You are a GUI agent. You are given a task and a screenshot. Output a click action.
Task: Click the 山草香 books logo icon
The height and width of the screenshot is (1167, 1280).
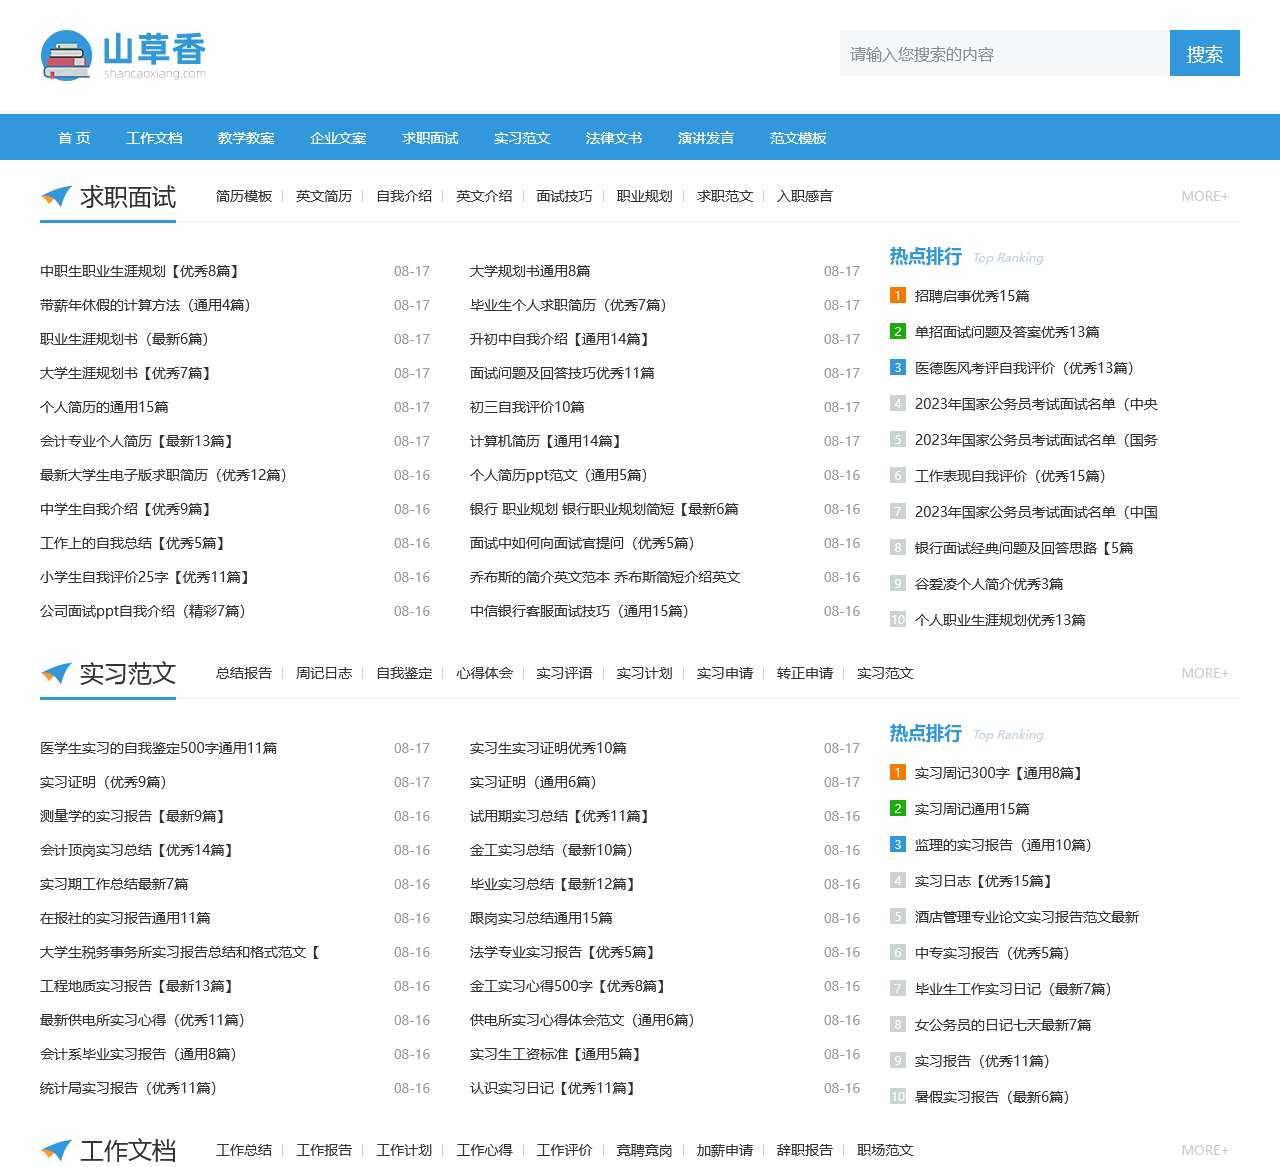(67, 55)
